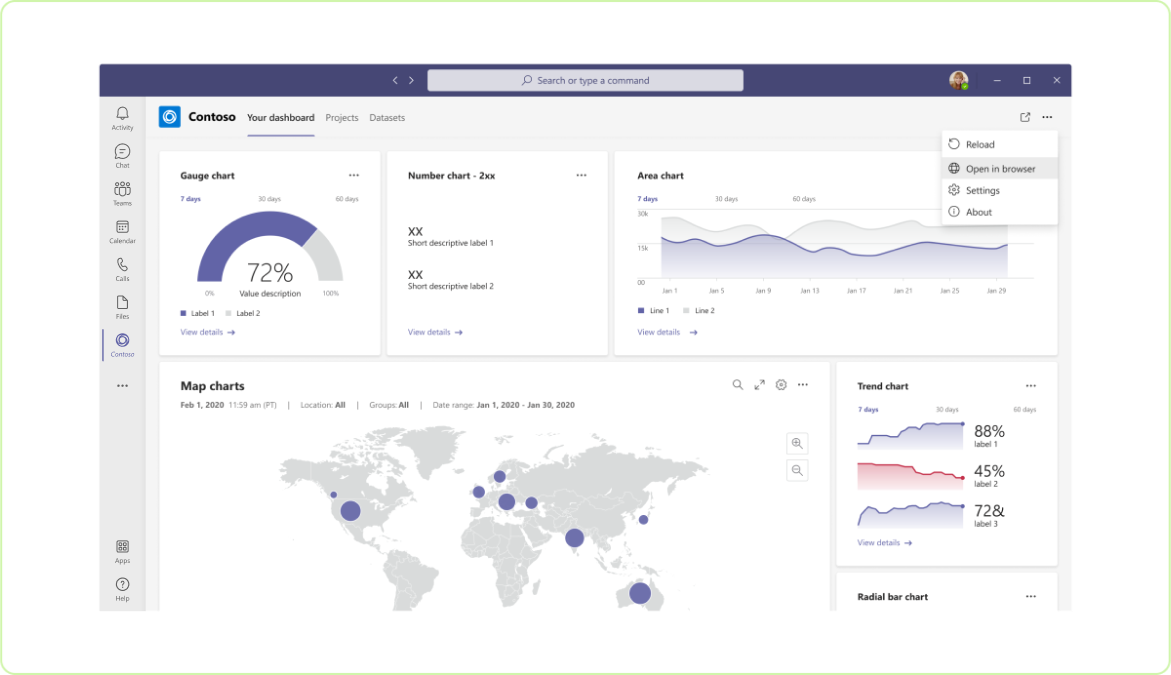This screenshot has height=675, width=1171.
Task: Choose Settings from the menu
Action: pyautogui.click(x=1000, y=190)
